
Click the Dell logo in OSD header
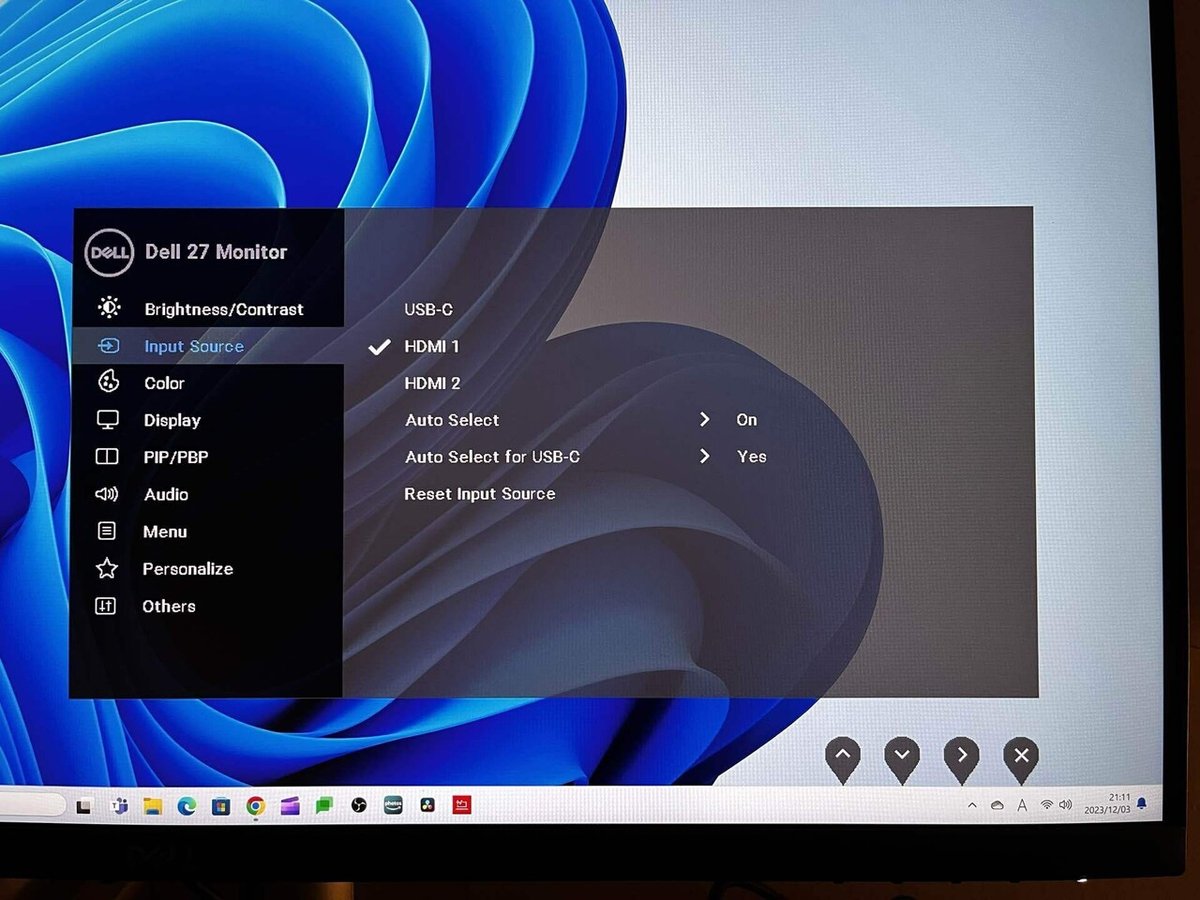pyautogui.click(x=108, y=252)
